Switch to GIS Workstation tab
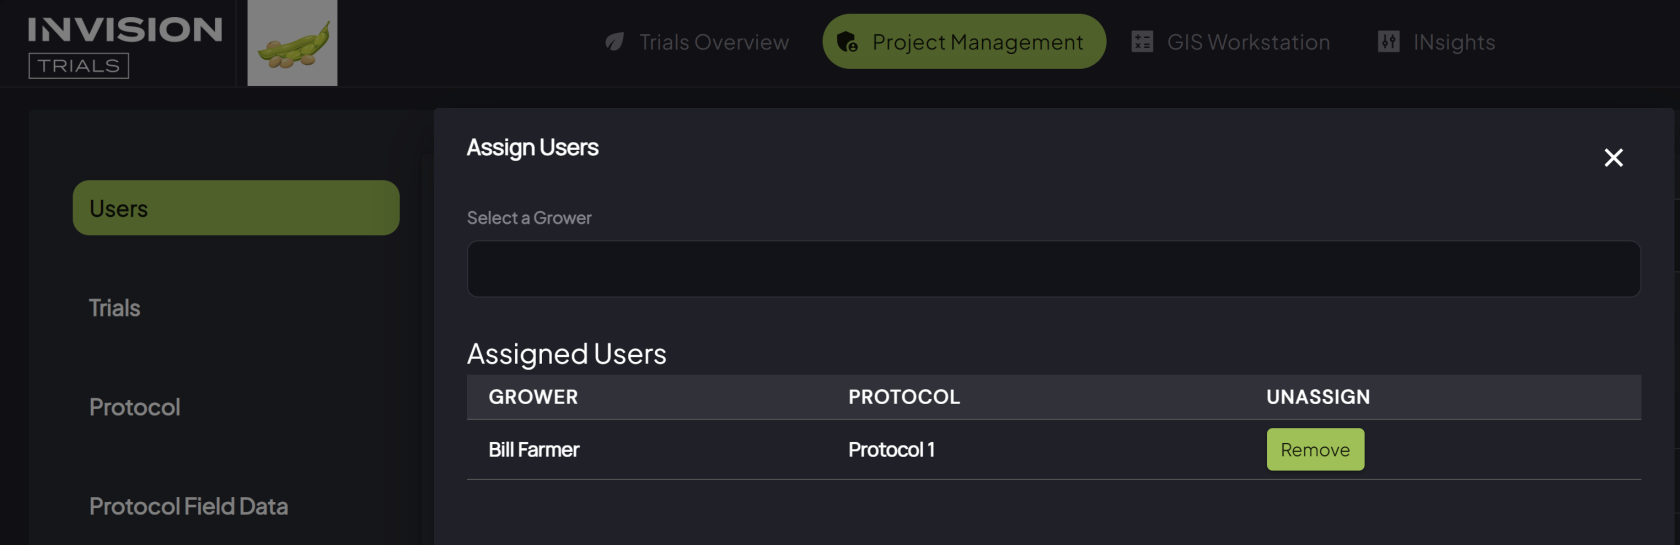Screen dimensions: 1680x545 pyautogui.click(x=1231, y=42)
